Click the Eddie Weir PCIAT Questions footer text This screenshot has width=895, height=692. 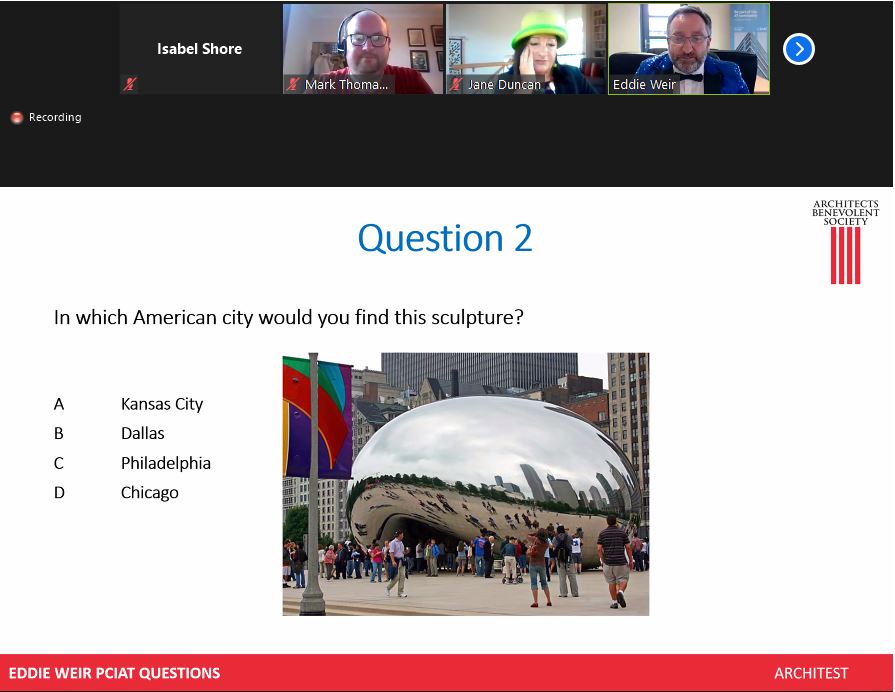[114, 673]
